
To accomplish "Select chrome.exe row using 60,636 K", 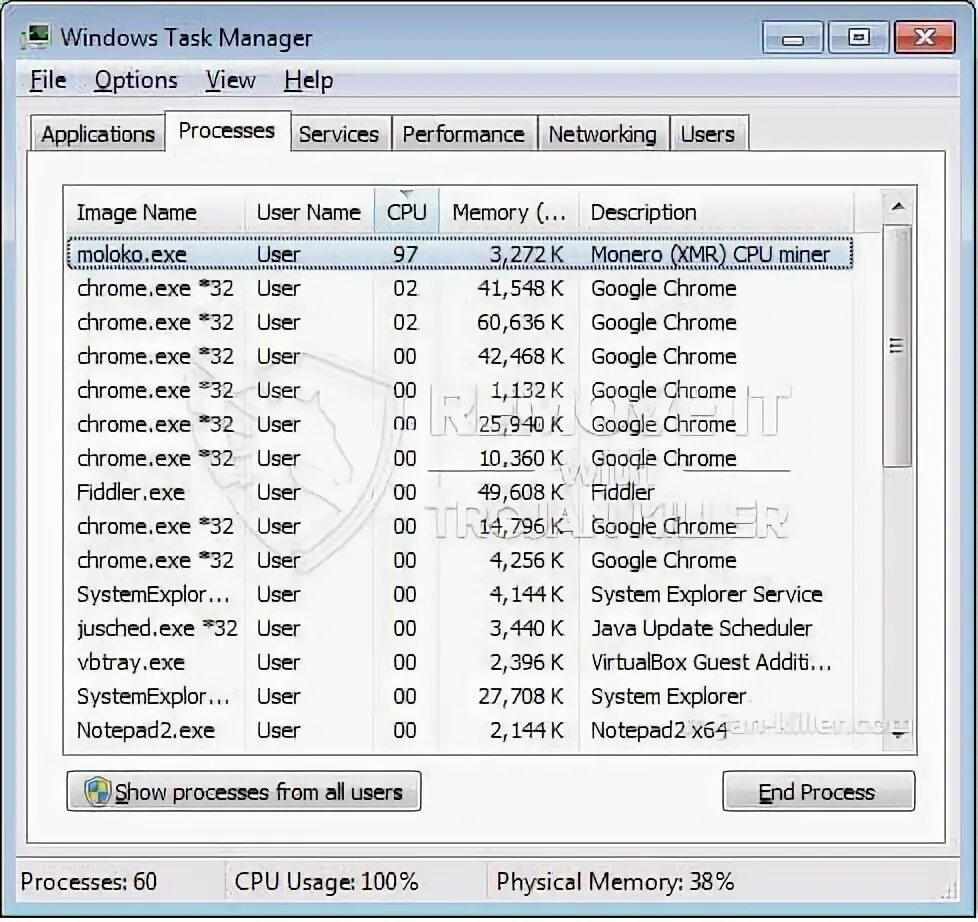I will pos(460,323).
